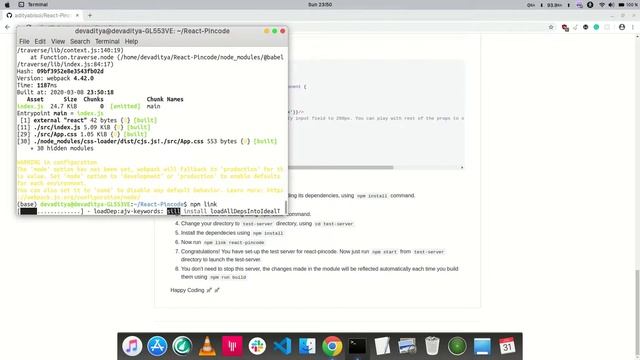Open the Preview photos icon in dock

[x=407, y=346]
